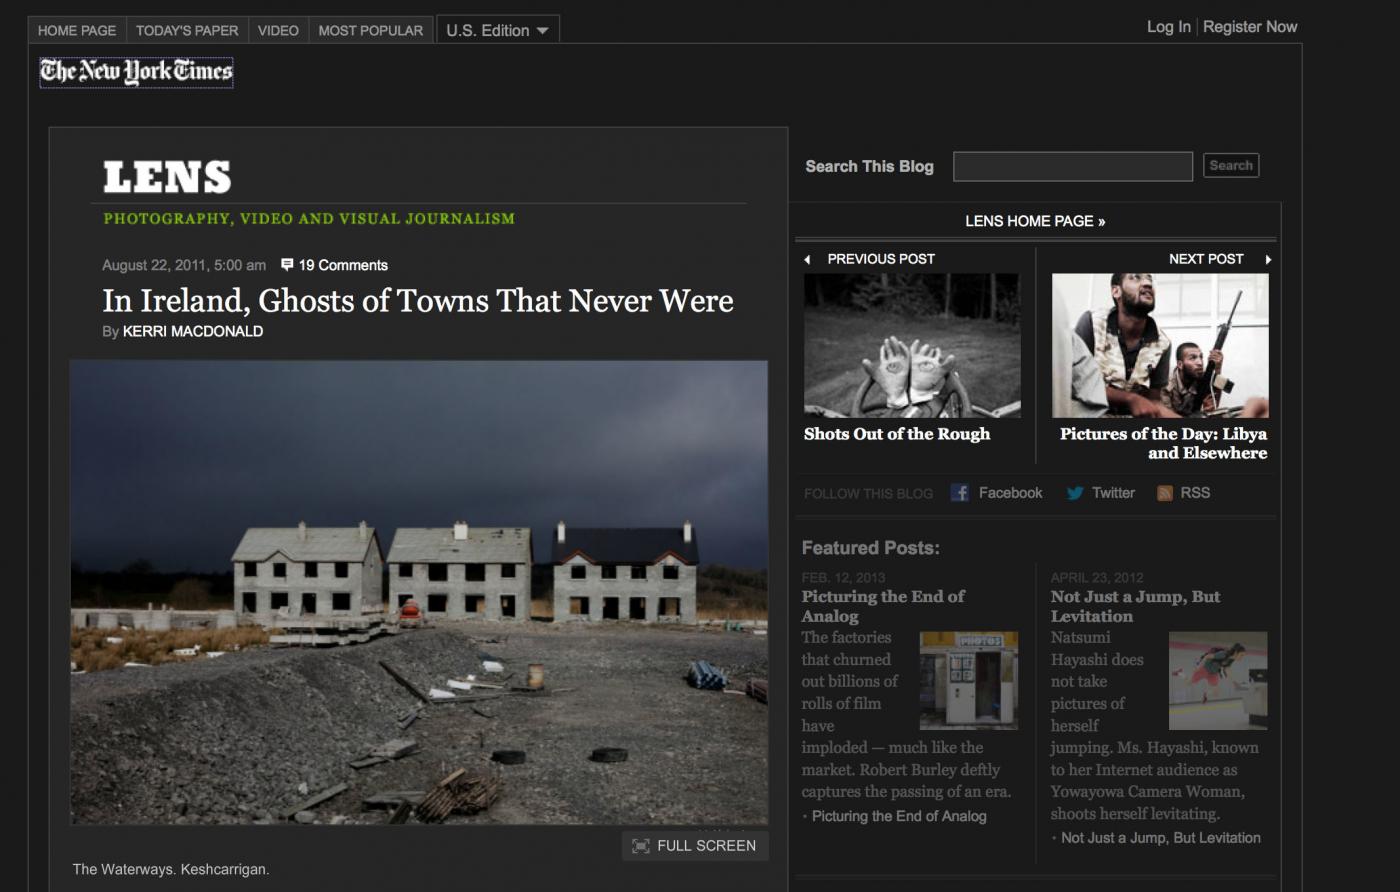The width and height of the screenshot is (1400, 892).
Task: Click the Log In link
Action: pyautogui.click(x=1168, y=27)
